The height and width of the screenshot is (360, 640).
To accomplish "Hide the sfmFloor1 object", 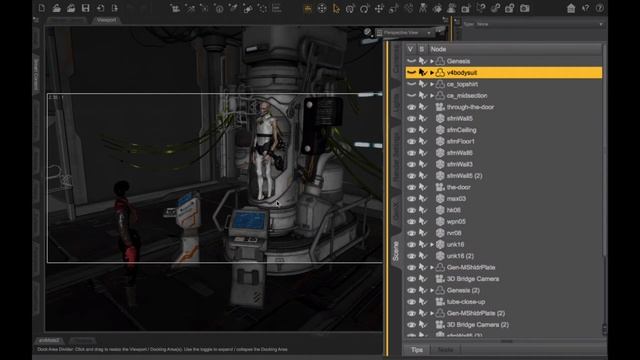I will tap(411, 141).
